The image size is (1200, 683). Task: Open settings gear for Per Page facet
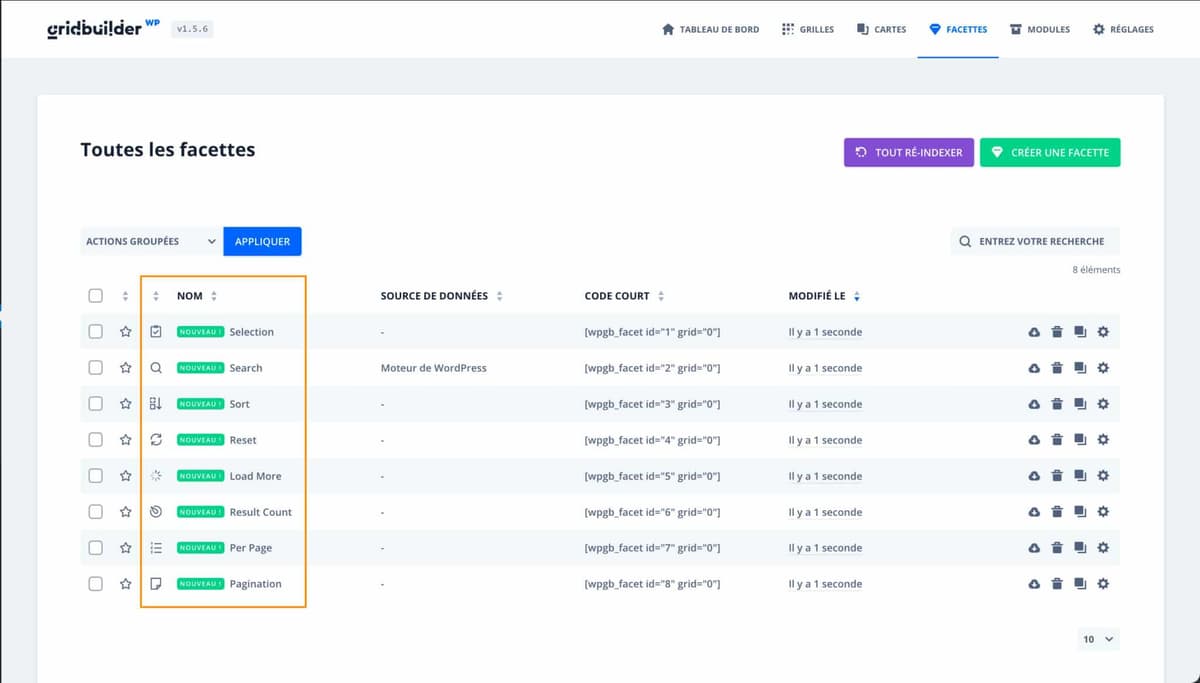coord(1103,548)
